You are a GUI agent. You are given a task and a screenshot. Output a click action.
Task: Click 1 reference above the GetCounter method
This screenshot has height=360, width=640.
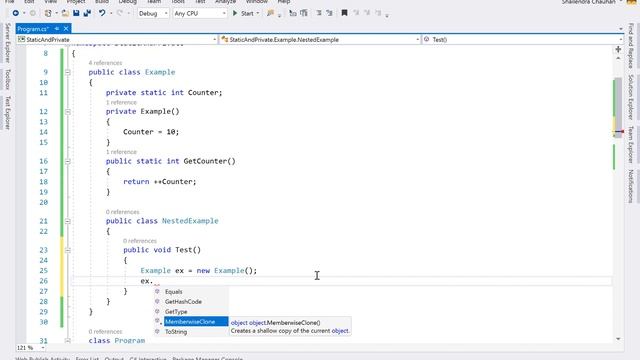(x=121, y=152)
